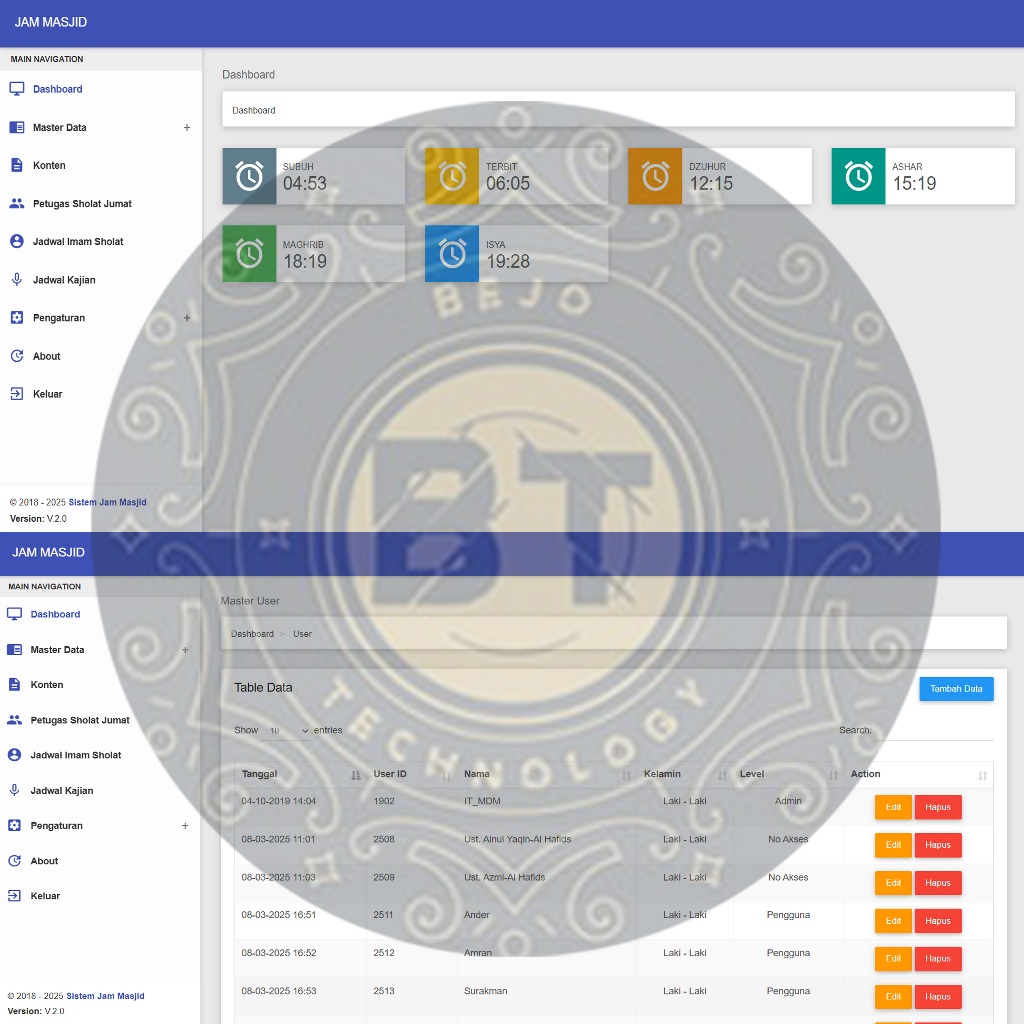The image size is (1024, 1024).
Task: Expand Pengaturan plus sign in the Master User page sidebar
Action: coord(185,825)
